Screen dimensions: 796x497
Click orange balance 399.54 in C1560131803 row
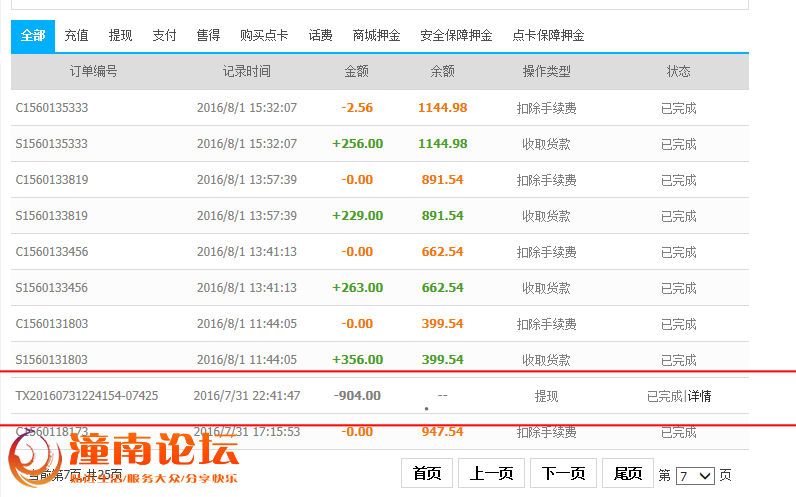[x=443, y=324]
